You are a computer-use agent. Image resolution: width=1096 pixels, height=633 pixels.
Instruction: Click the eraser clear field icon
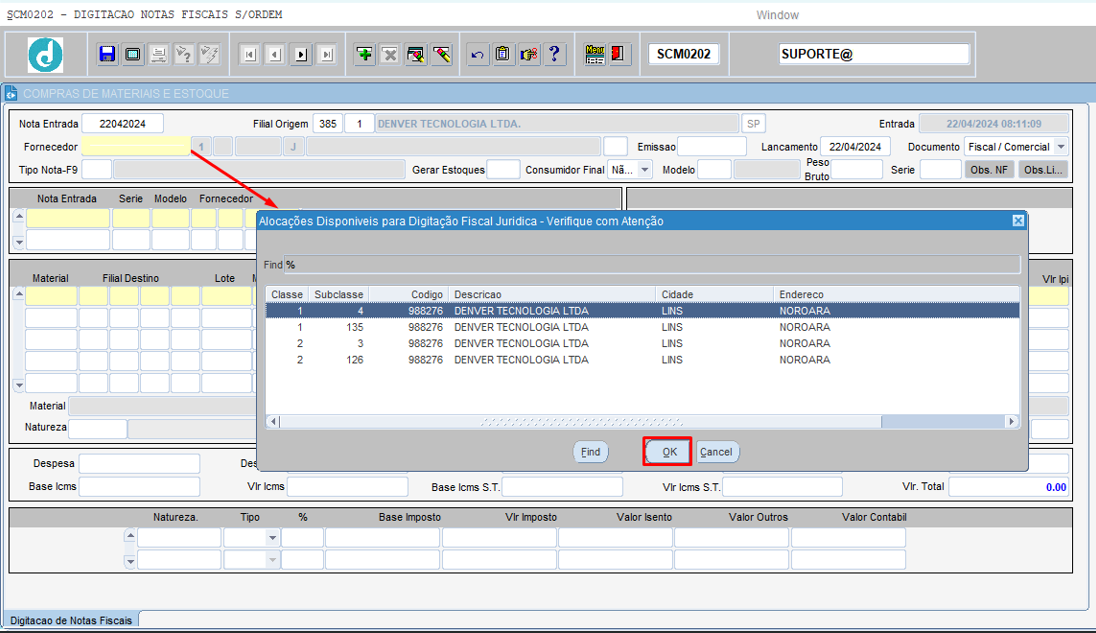[442, 54]
